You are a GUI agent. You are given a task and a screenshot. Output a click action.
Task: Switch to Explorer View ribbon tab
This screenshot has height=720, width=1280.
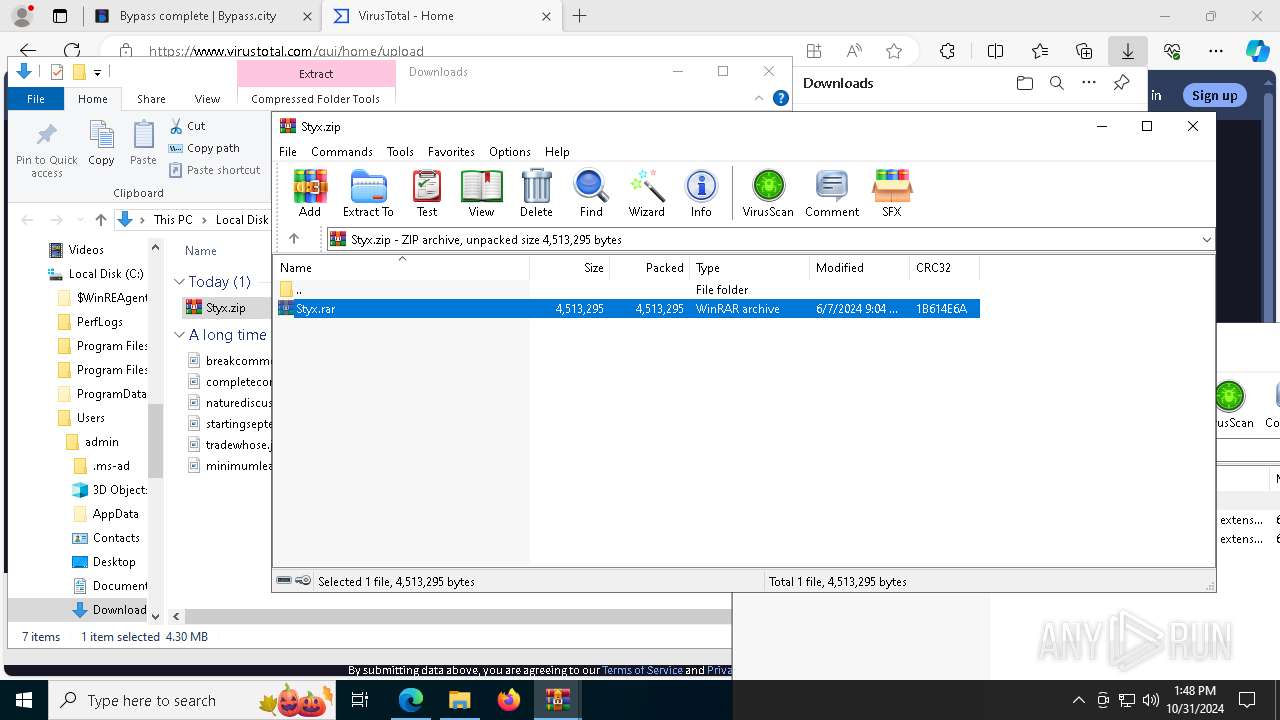(x=207, y=99)
